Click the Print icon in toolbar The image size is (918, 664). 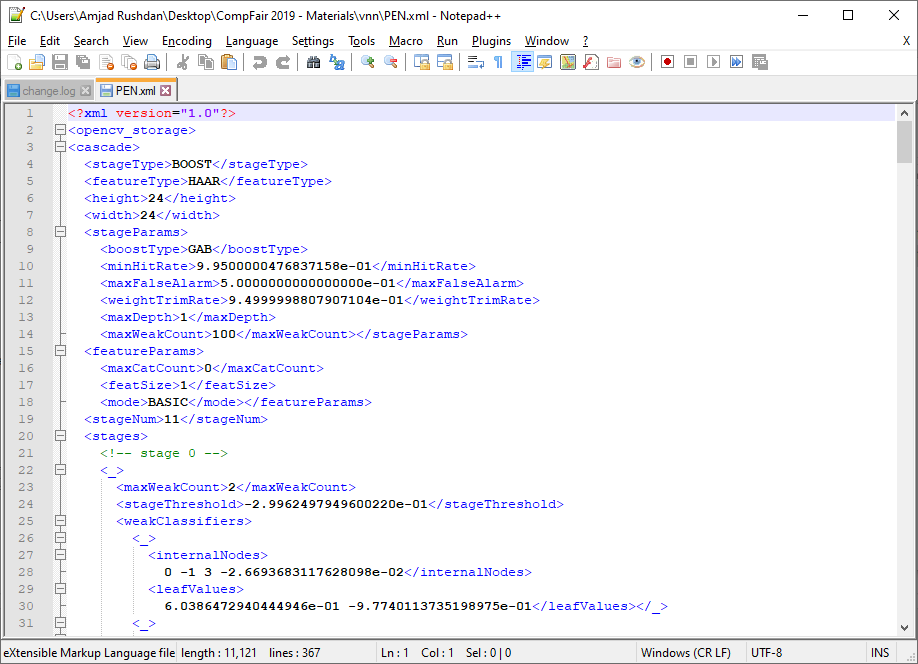coord(152,62)
